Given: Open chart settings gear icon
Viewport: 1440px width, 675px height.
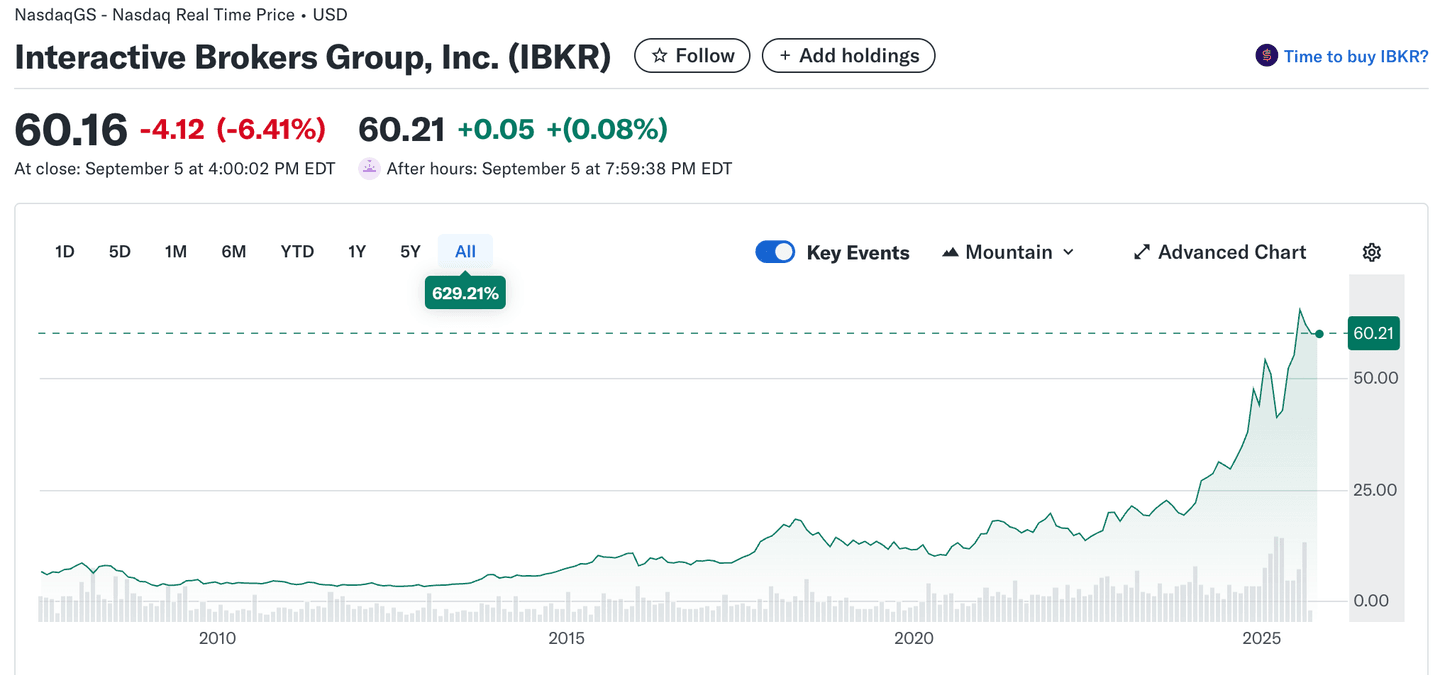Looking at the screenshot, I should coord(1372,252).
